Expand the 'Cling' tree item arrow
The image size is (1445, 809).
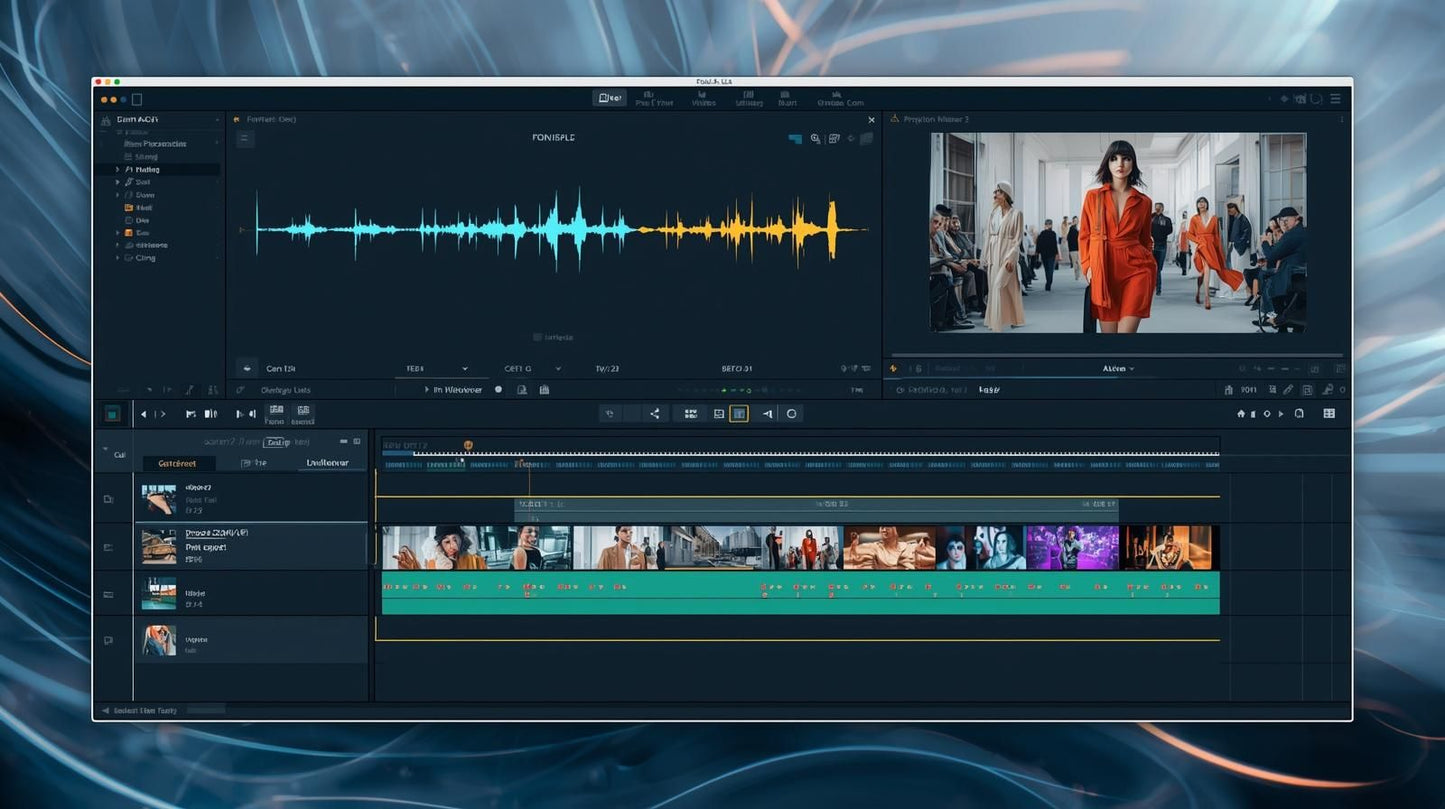(x=117, y=258)
